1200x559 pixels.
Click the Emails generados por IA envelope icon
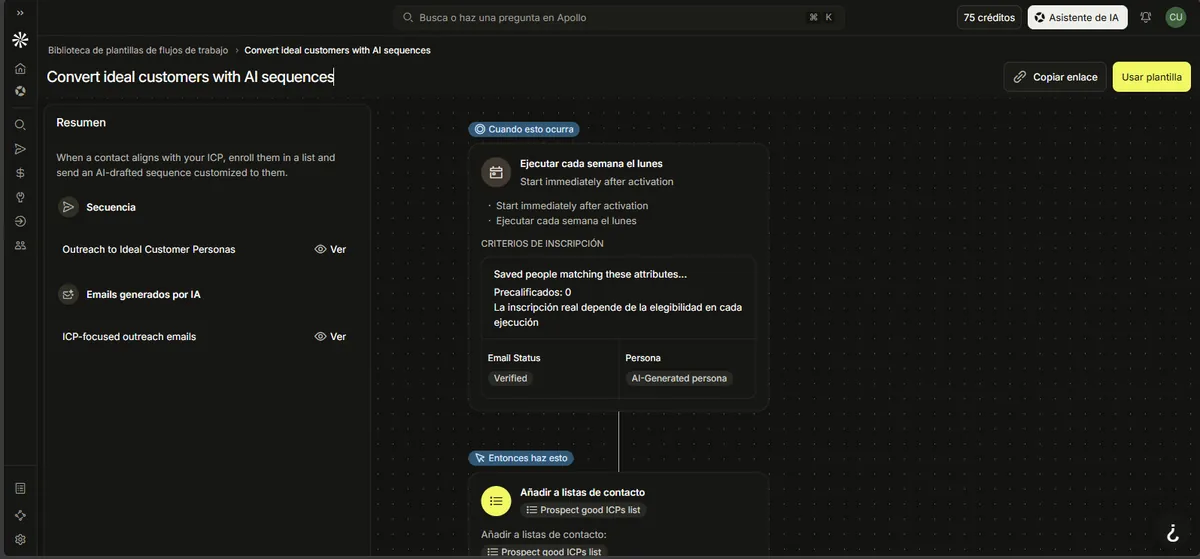[x=68, y=295]
